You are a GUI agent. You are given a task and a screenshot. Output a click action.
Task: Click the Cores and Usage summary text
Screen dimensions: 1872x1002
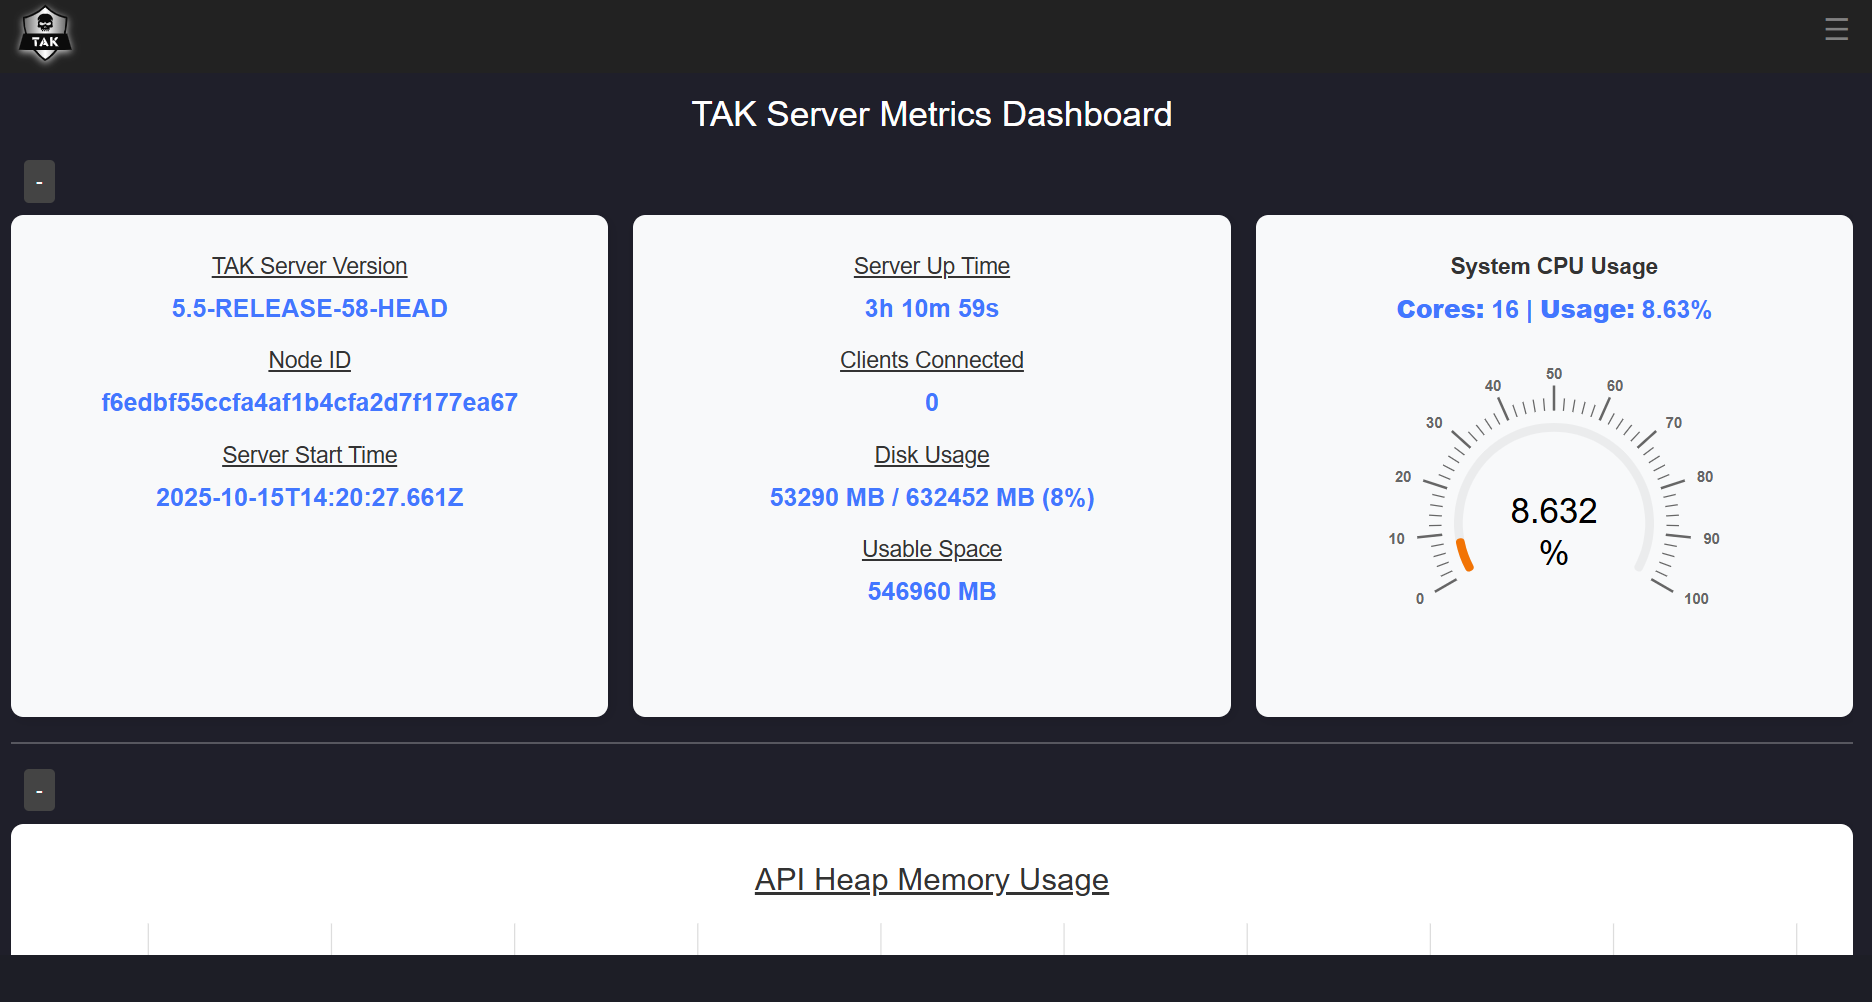click(x=1553, y=310)
